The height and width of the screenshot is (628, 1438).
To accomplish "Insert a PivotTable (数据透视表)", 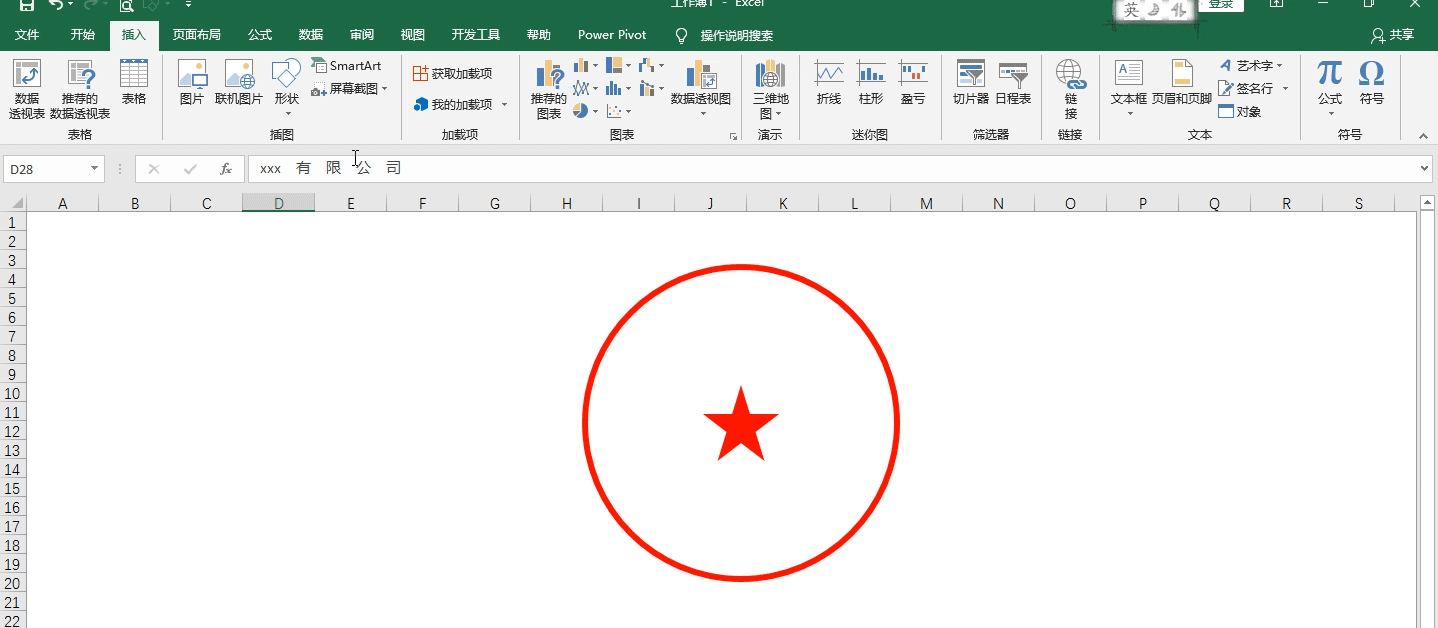I will (27, 89).
